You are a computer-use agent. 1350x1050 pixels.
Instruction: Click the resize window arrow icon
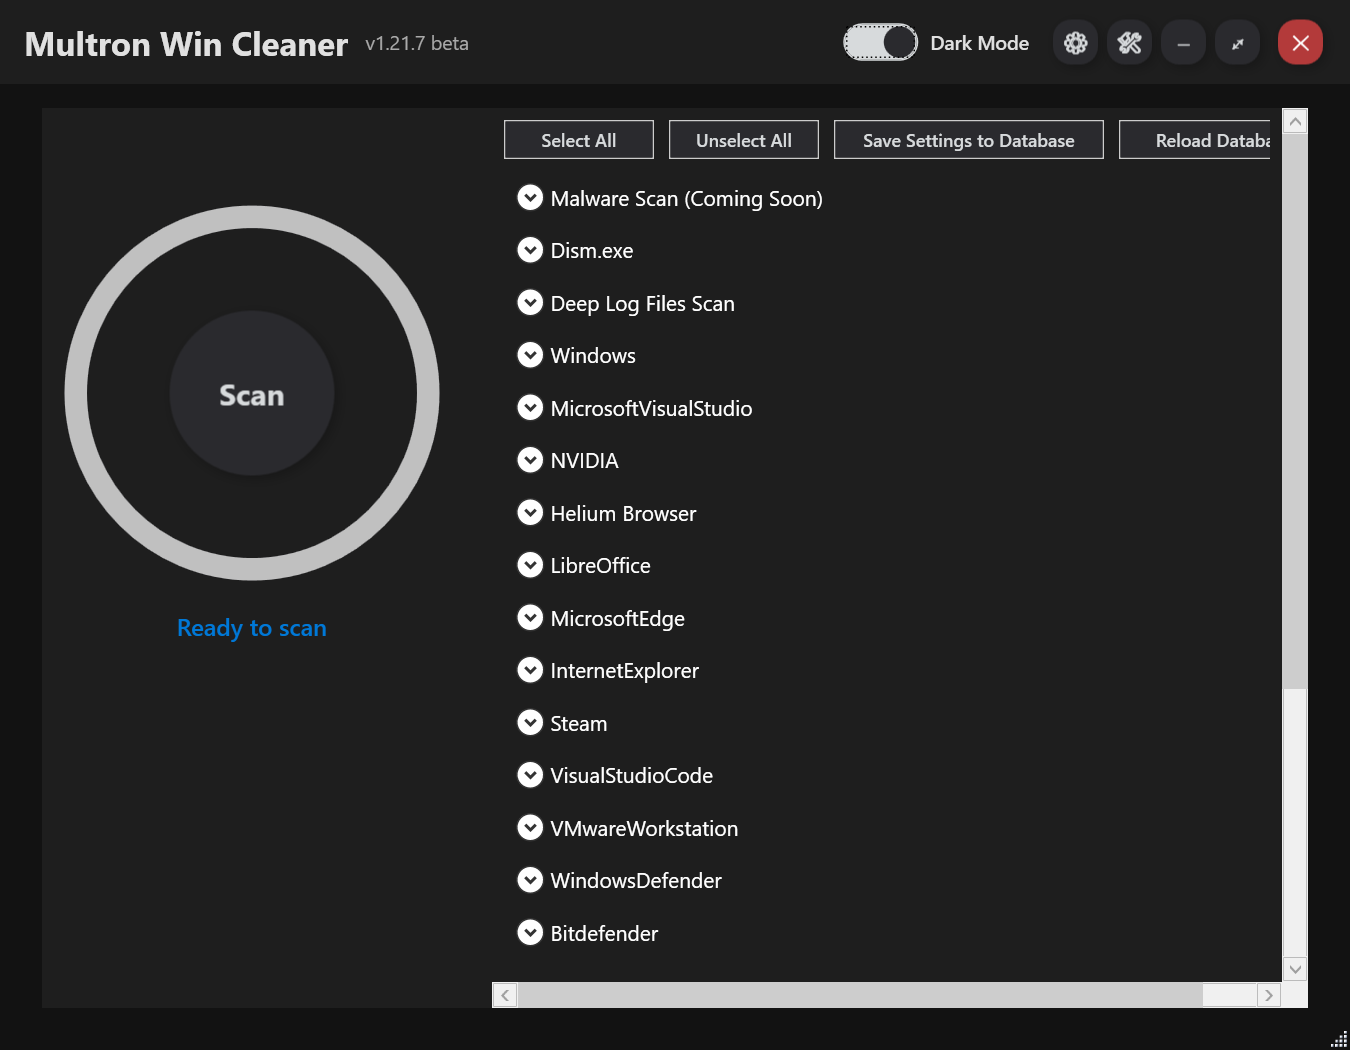(1237, 43)
